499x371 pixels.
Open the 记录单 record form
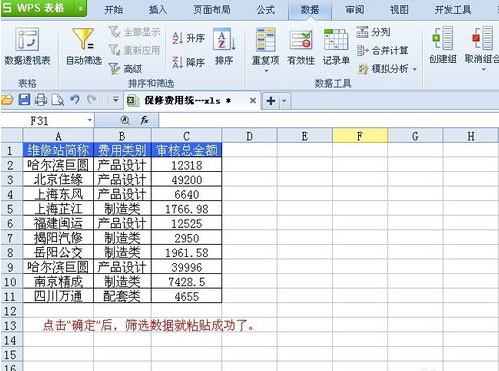(x=336, y=46)
